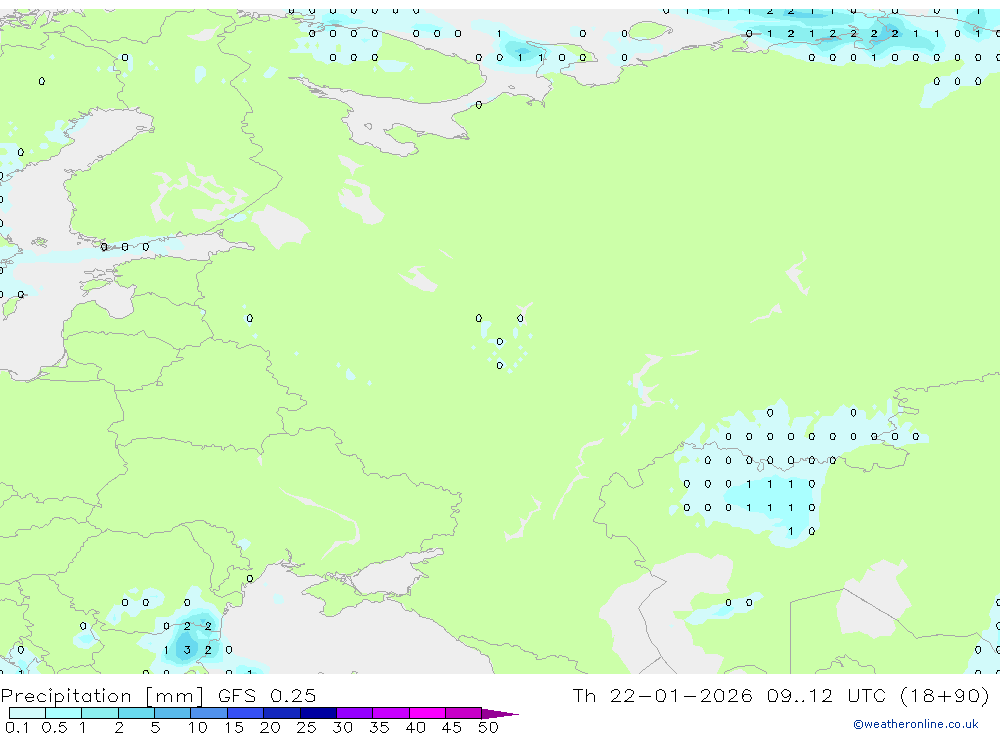This screenshot has height=733, width=1000.
Task: Click the "45" legend label
Action: pos(452,727)
